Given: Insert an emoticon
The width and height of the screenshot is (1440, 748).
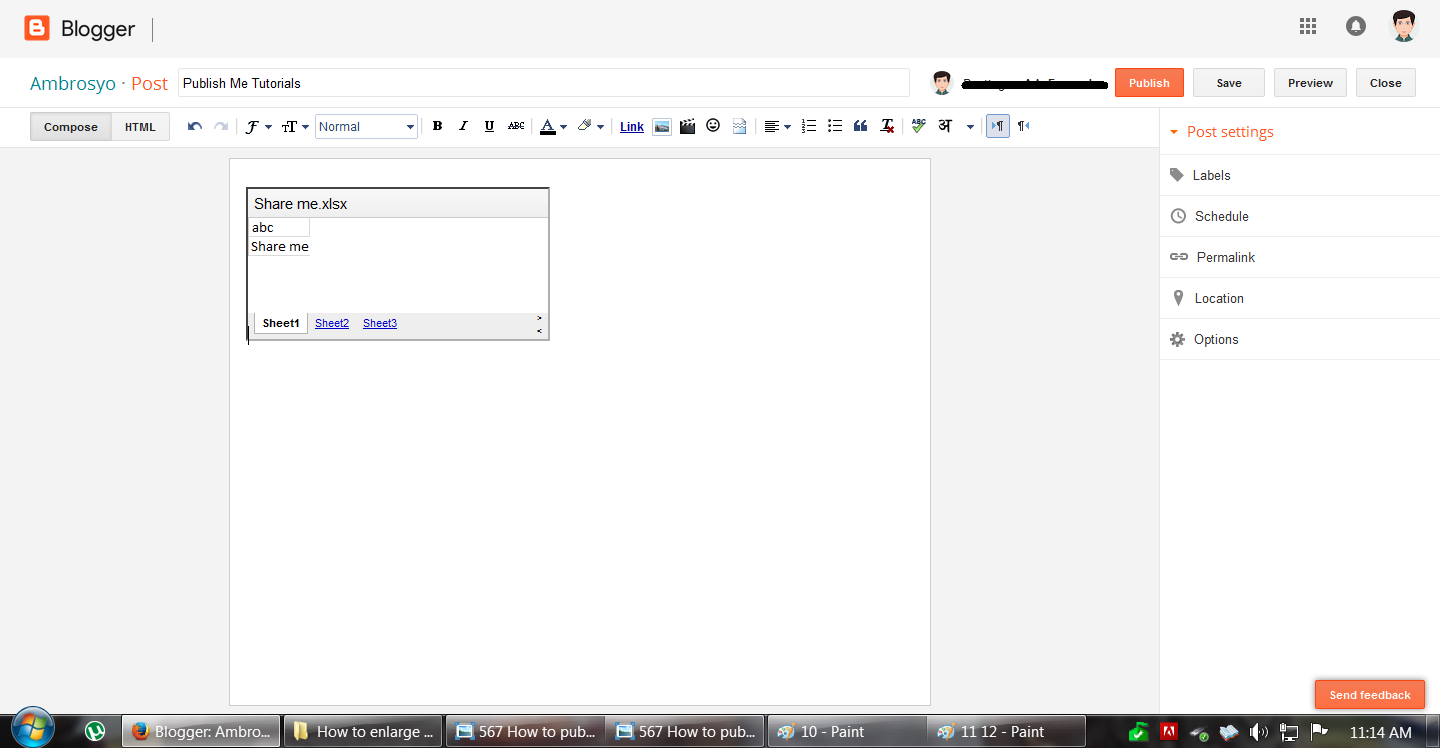Looking at the screenshot, I should (x=713, y=126).
